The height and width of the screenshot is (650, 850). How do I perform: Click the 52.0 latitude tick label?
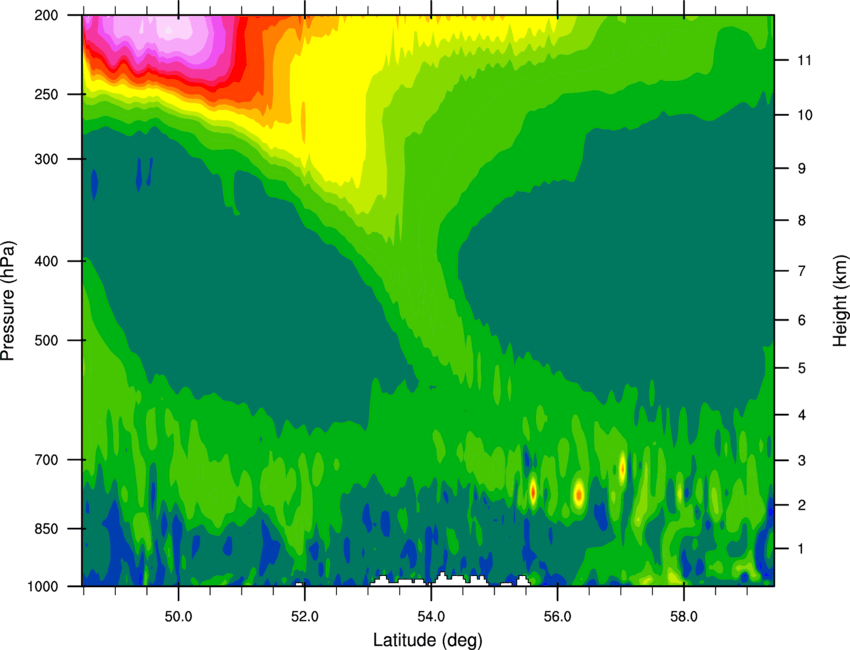click(305, 617)
